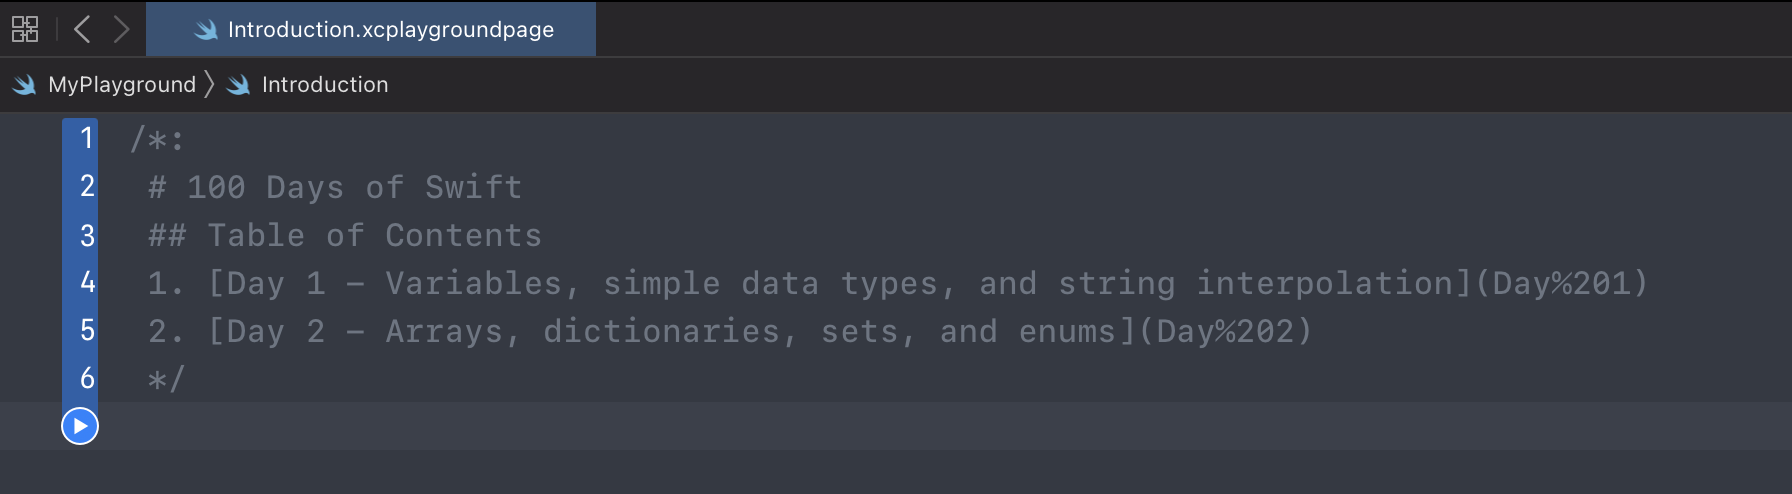
Task: Go forward with the right arrow
Action: pos(121,29)
